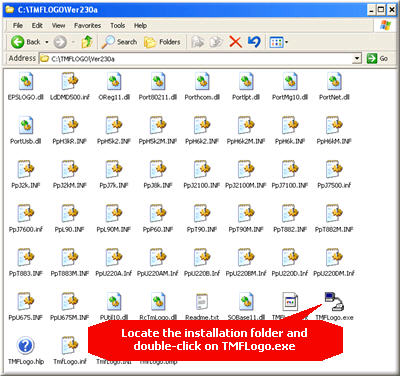Viewport: 400px width, 376px height.
Task: Open the Edit menu
Action: click(37, 25)
